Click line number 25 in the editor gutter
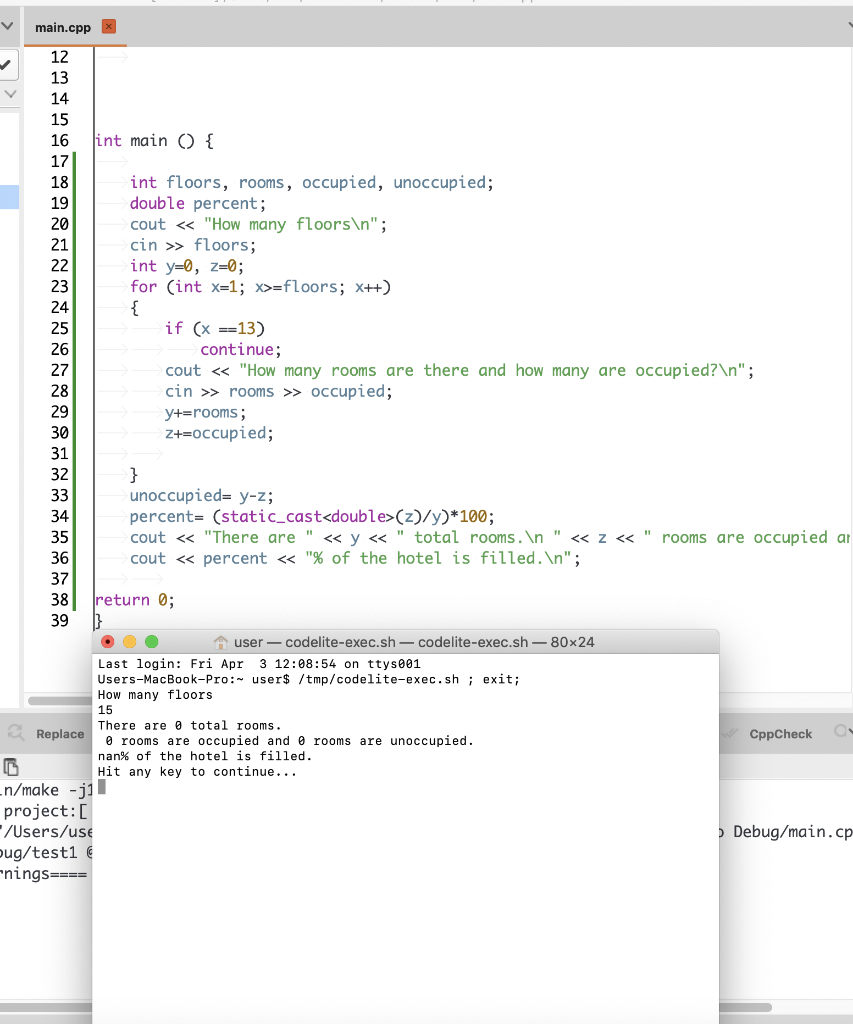Image resolution: width=853 pixels, height=1024 pixels. [x=60, y=328]
